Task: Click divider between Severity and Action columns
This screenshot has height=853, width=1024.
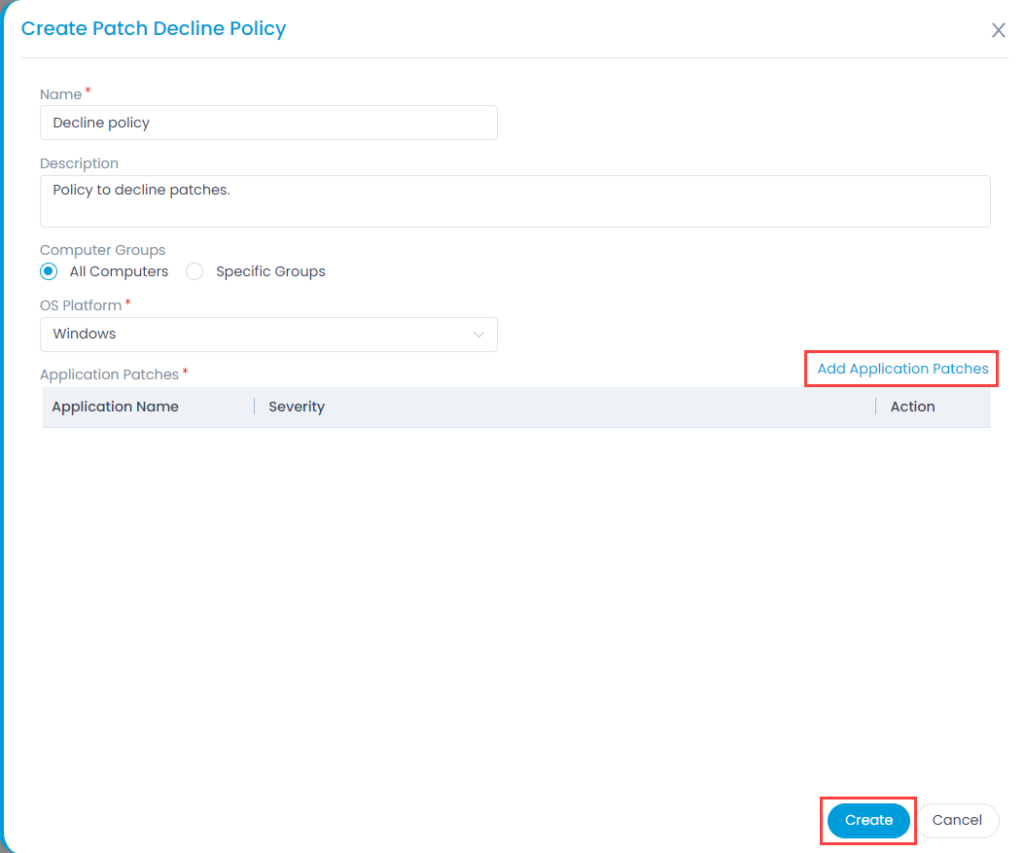Action: [x=876, y=407]
